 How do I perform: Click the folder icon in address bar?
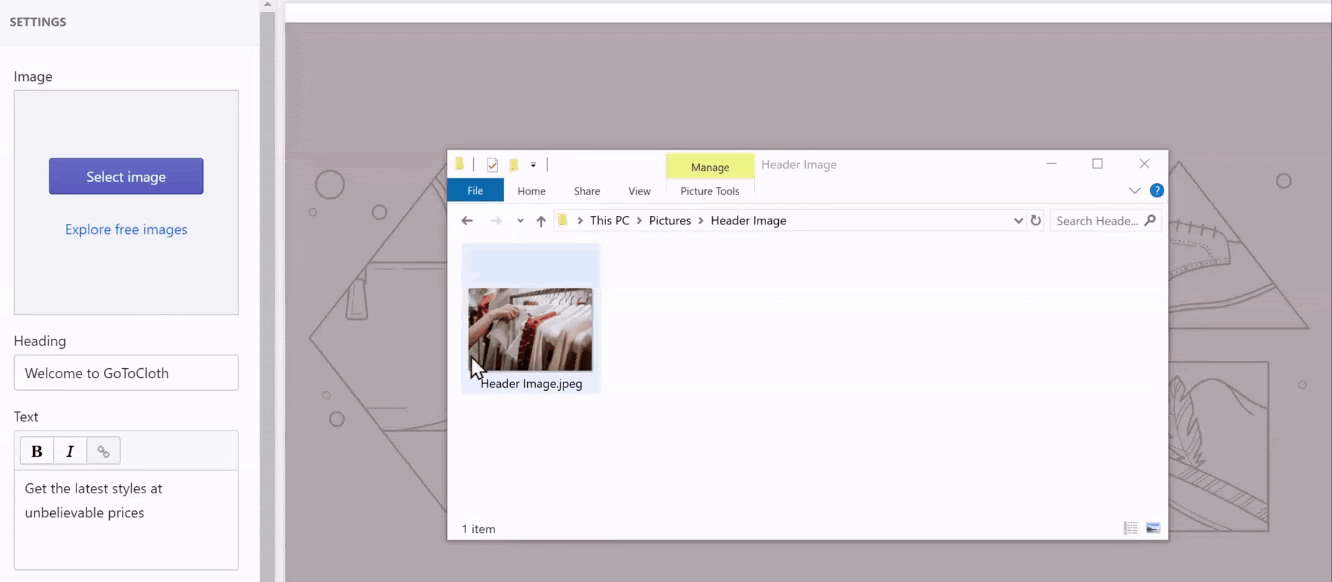click(x=564, y=221)
